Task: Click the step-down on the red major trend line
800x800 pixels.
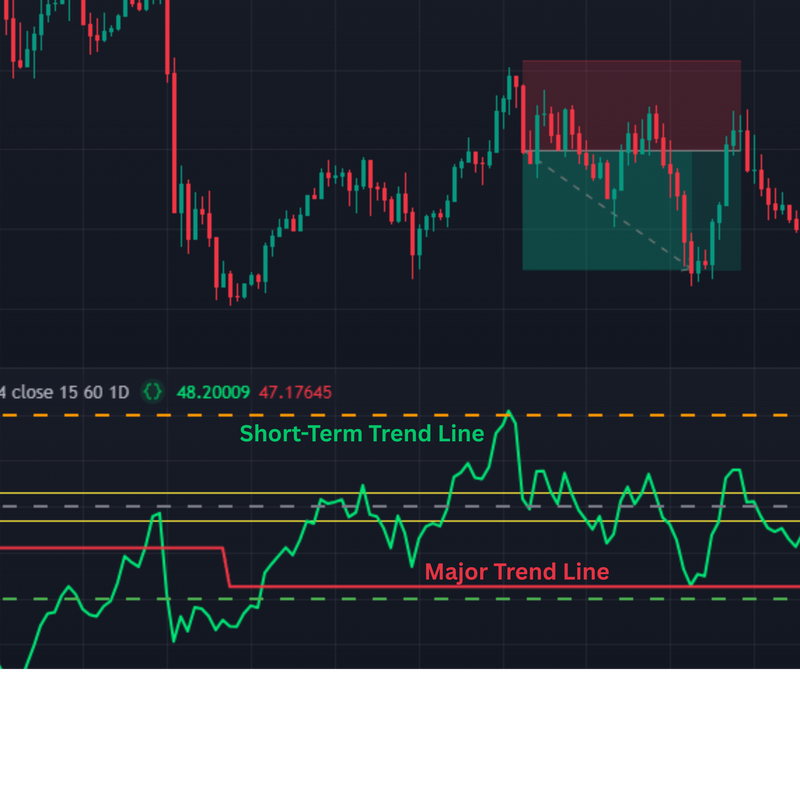Action: point(228,567)
